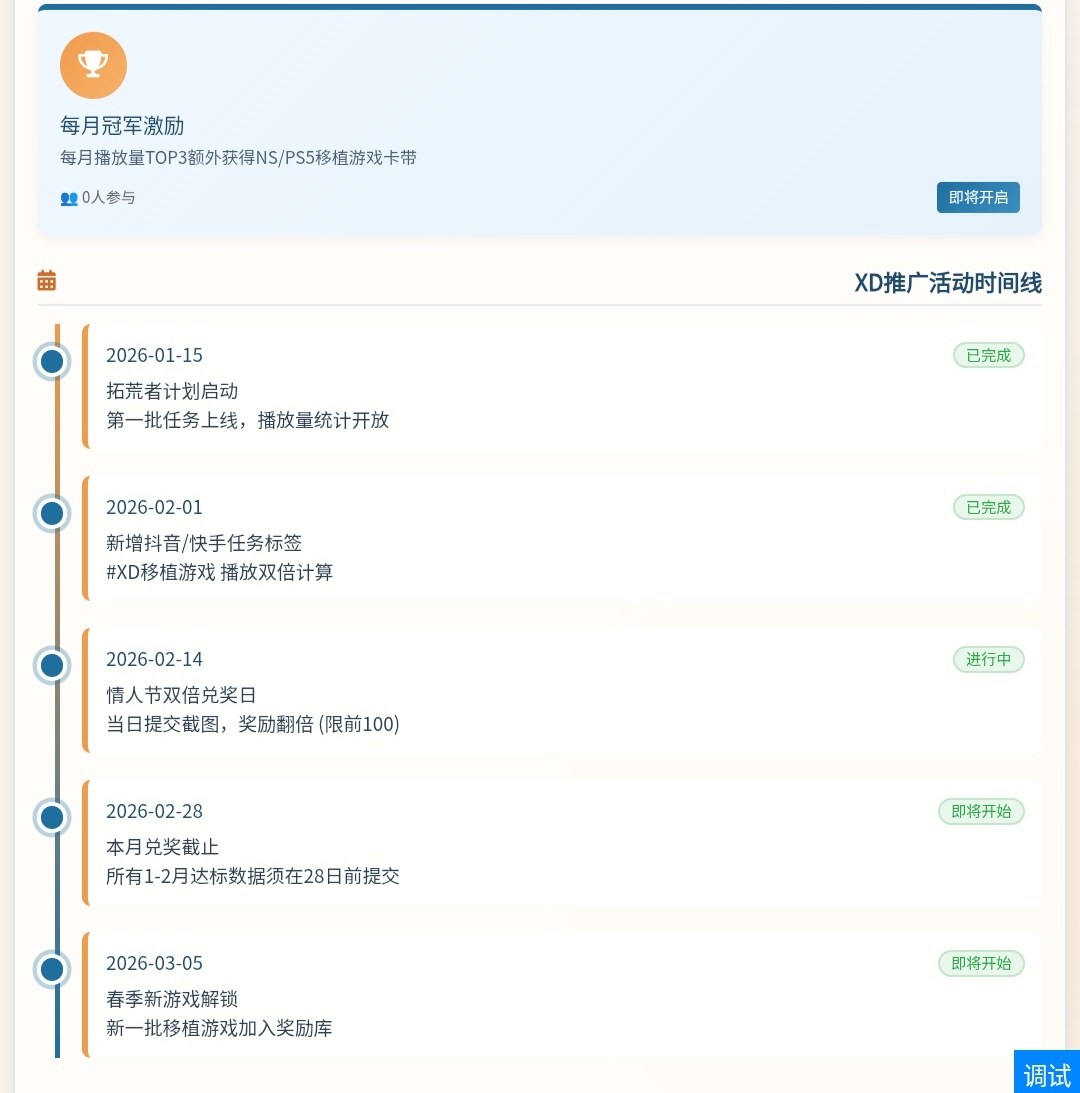The width and height of the screenshot is (1080, 1093).
Task: Click the 即将开始 badge on the 春季新游戏解锁 entry
Action: click(x=981, y=963)
